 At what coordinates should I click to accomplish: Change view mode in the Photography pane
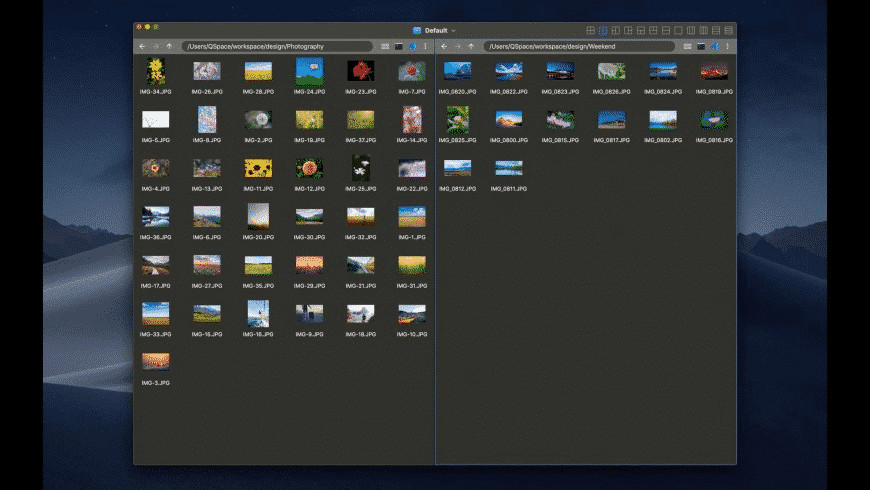point(385,47)
